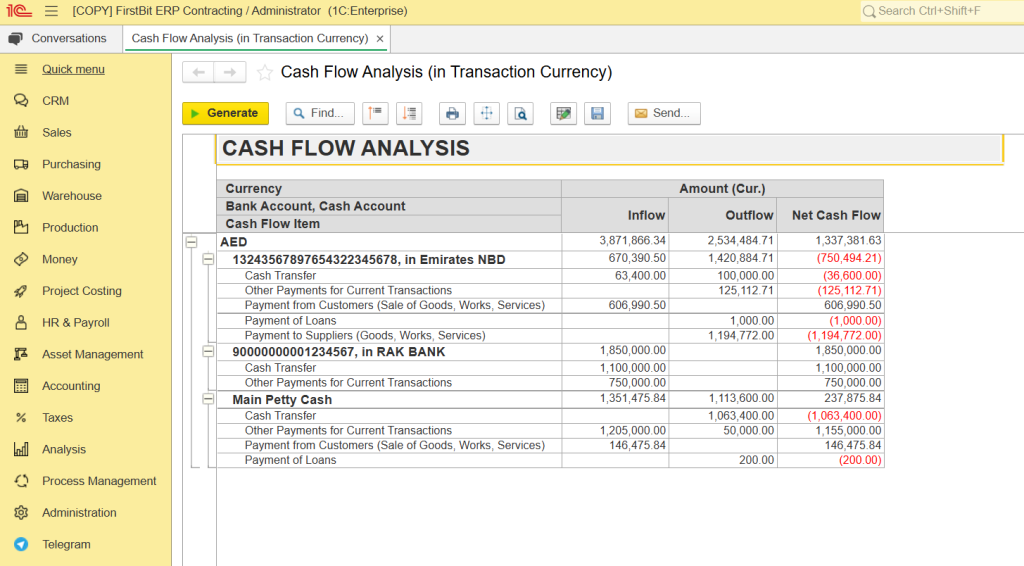Select the Main Petty Cash row label
Image resolution: width=1024 pixels, height=566 pixels.
(282, 400)
